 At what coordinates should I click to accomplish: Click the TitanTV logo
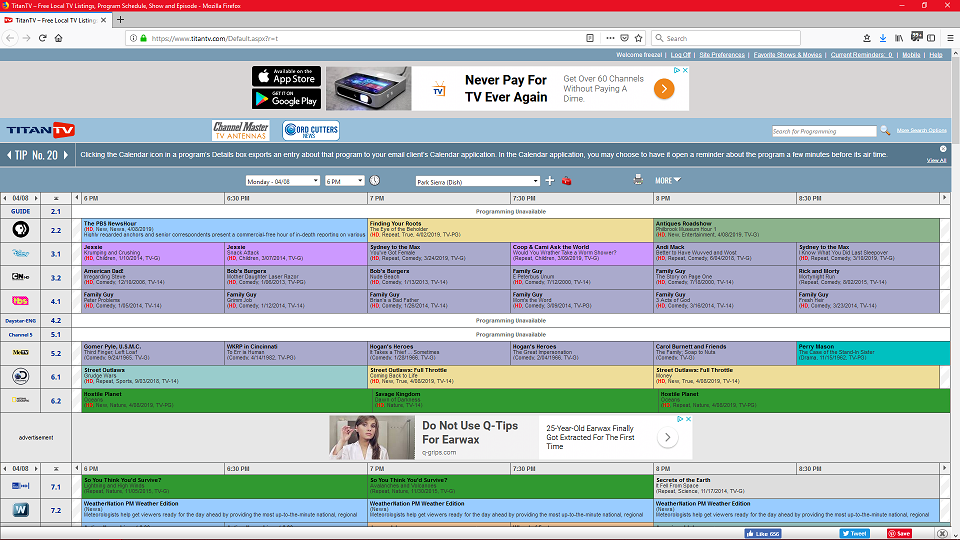coord(40,130)
